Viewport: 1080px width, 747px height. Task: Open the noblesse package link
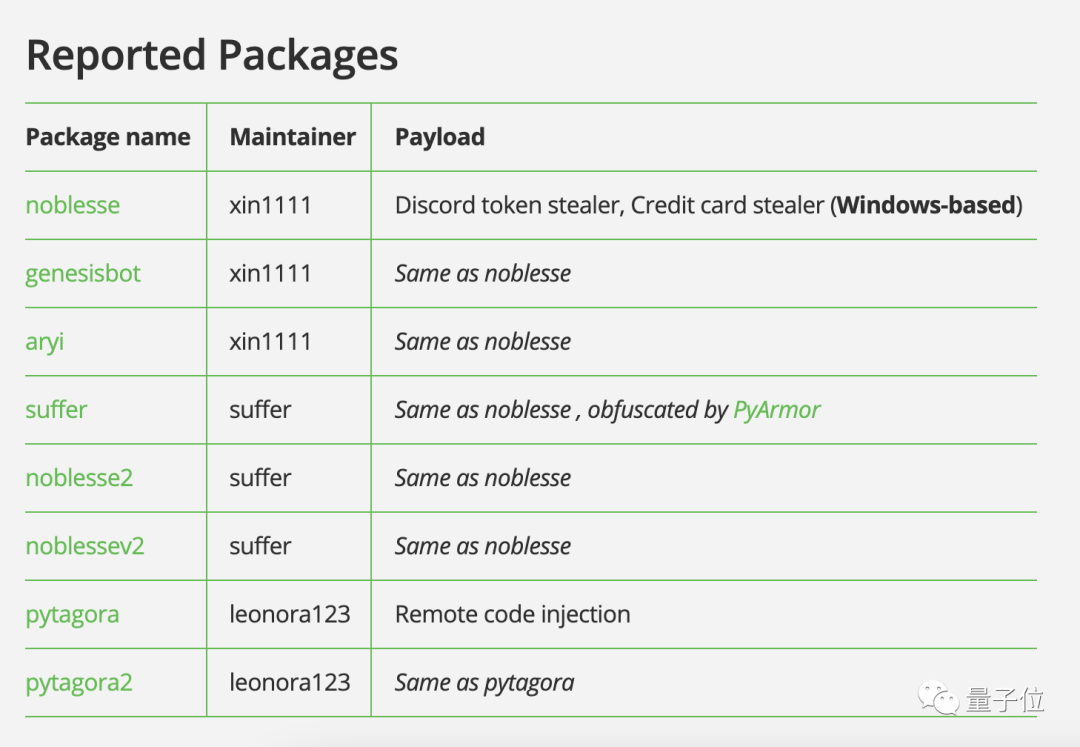(73, 205)
